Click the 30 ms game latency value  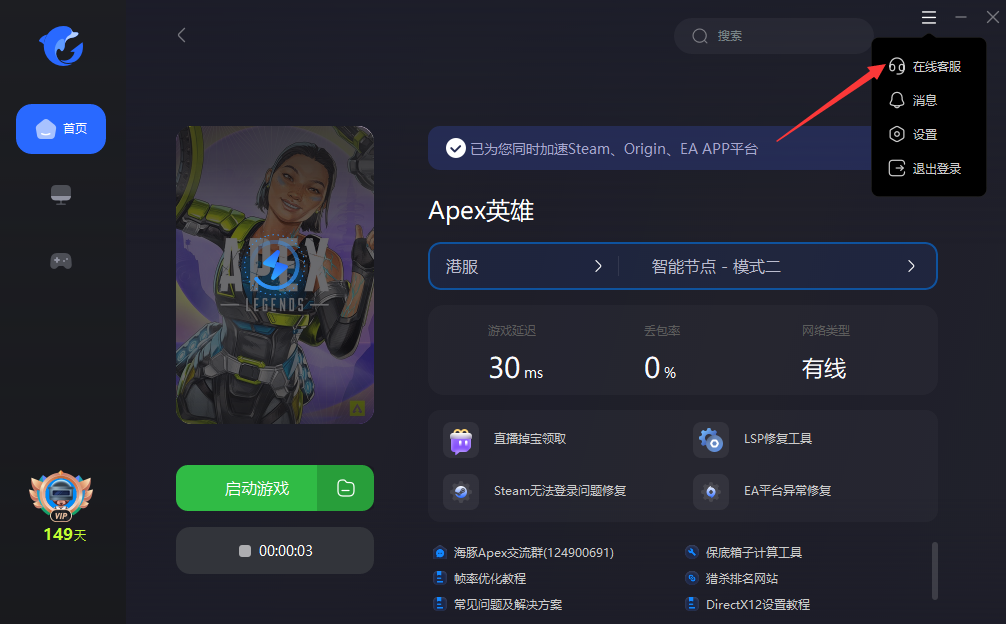point(516,368)
